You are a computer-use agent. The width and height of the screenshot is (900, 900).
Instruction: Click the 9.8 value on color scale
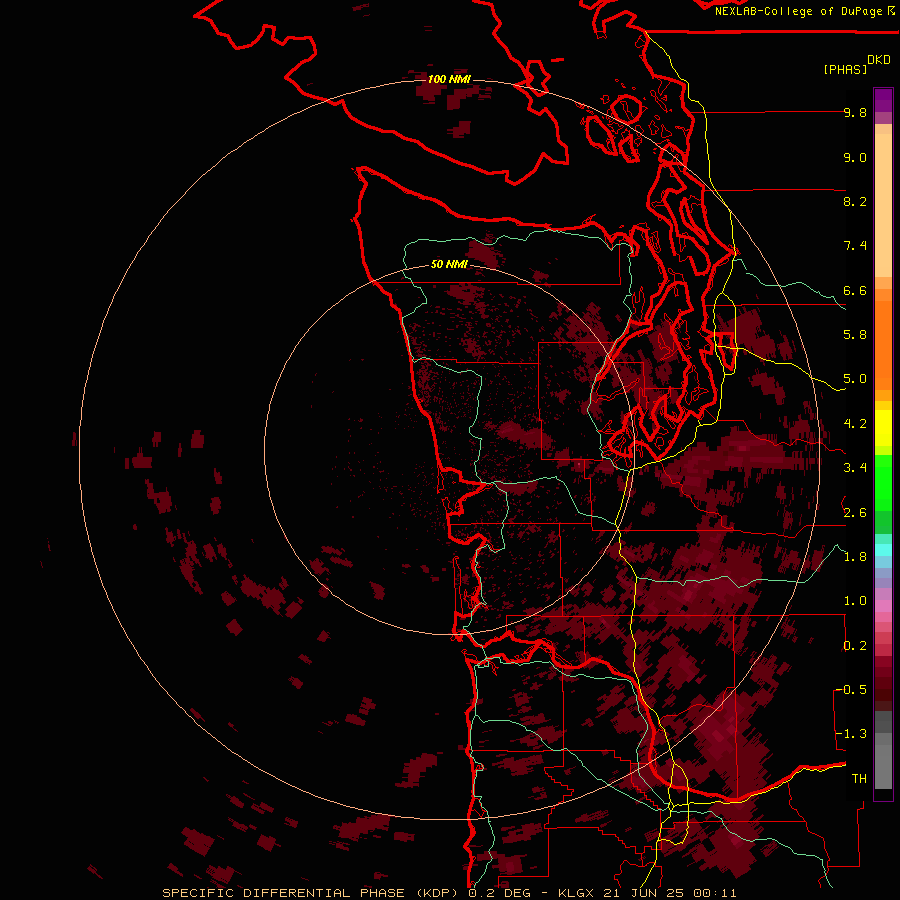coord(855,112)
